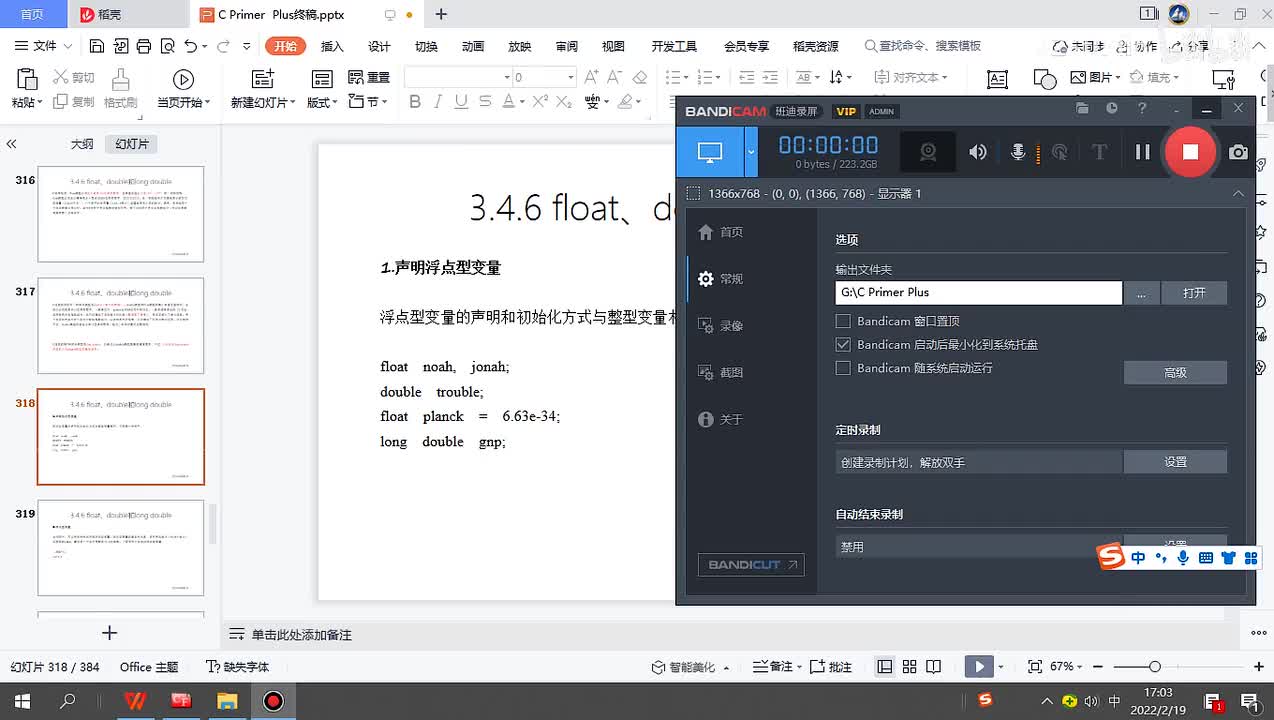Click the print preview icon in WPS
This screenshot has height=720, width=1274.
(x=167, y=46)
